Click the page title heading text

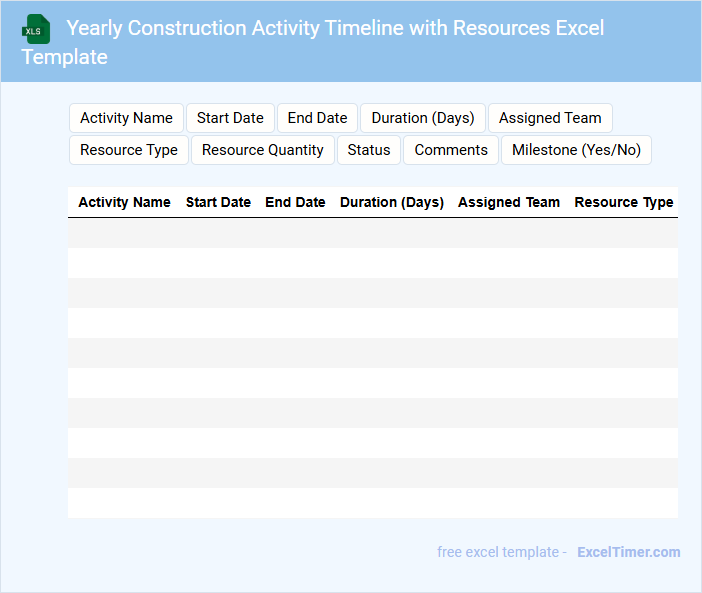coord(335,28)
